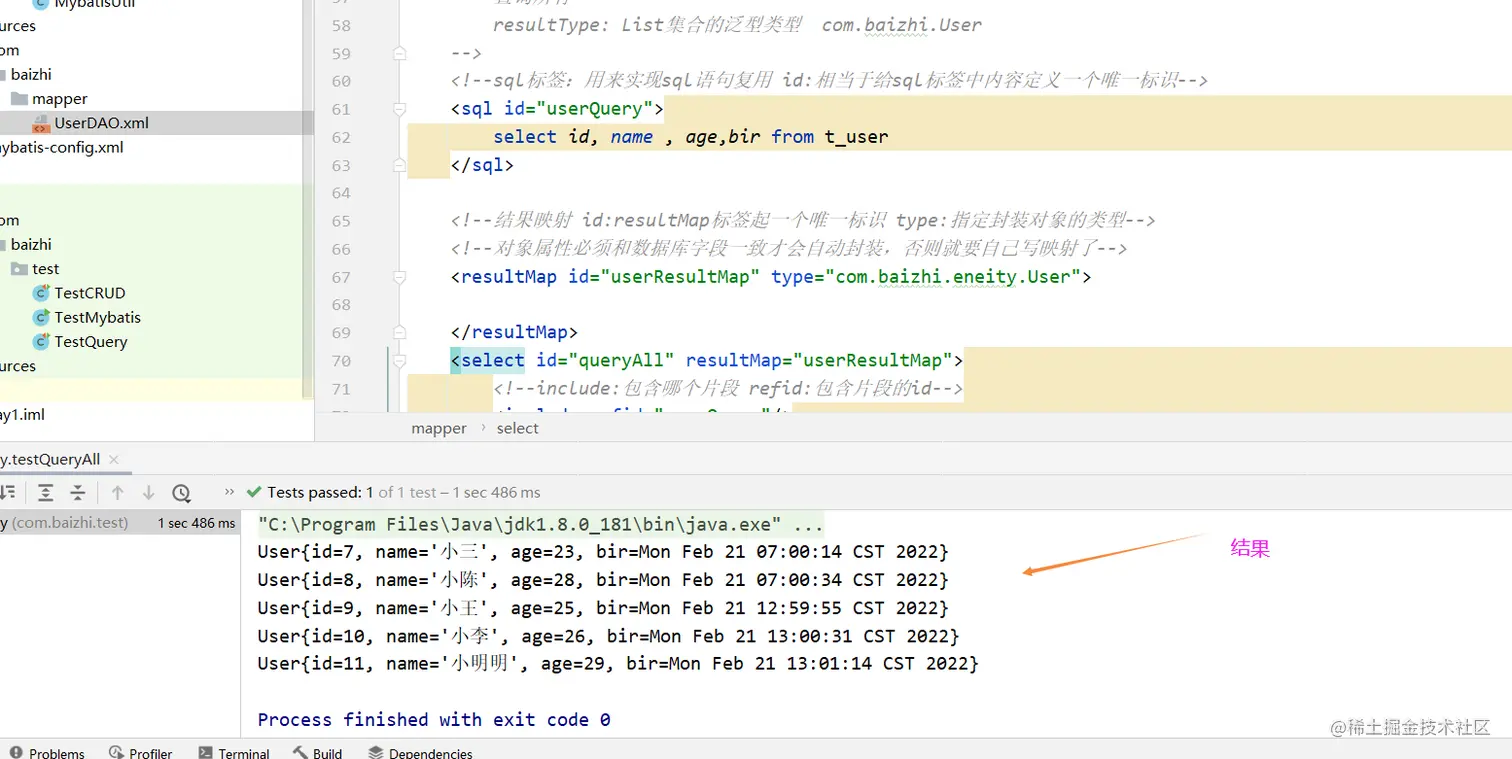The width and height of the screenshot is (1512, 759).
Task: Fold the sql tag at line 61
Action: click(x=399, y=108)
